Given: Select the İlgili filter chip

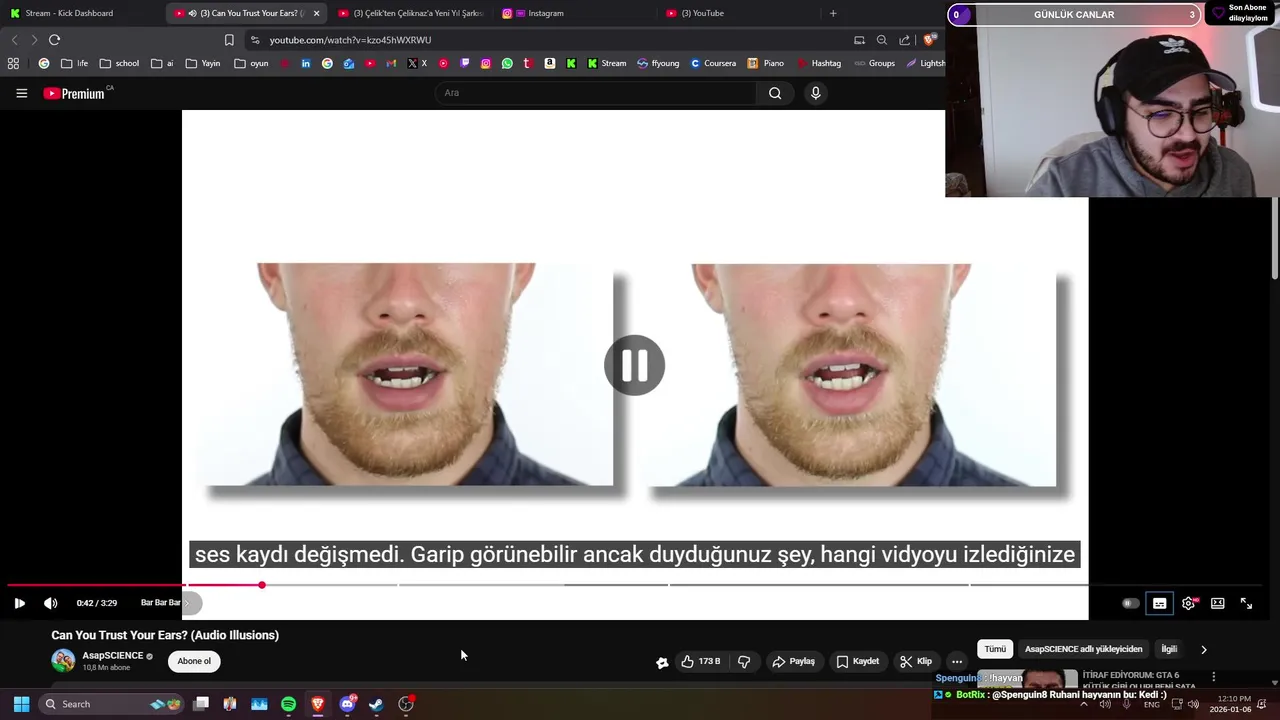Looking at the screenshot, I should 1169,649.
